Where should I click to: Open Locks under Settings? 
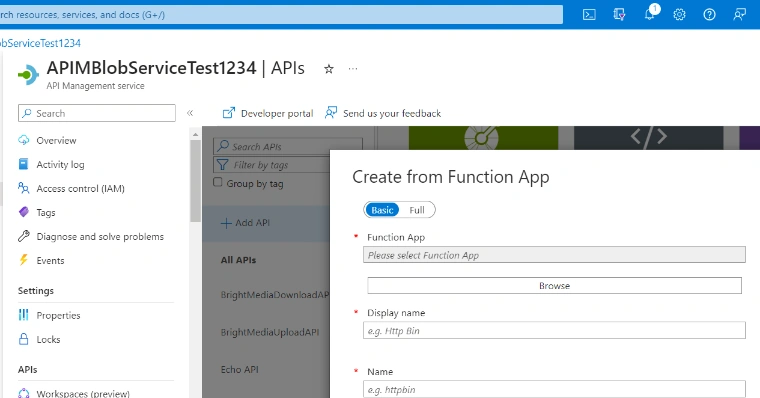point(48,339)
